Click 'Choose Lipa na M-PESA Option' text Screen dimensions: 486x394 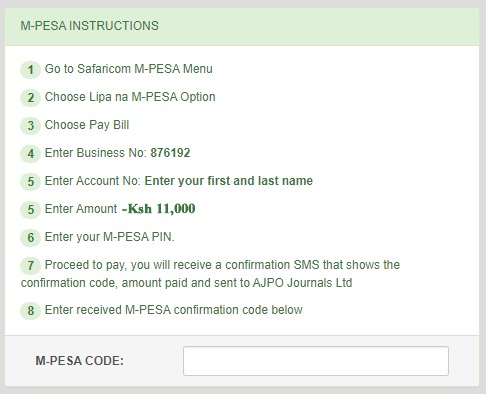coord(130,97)
